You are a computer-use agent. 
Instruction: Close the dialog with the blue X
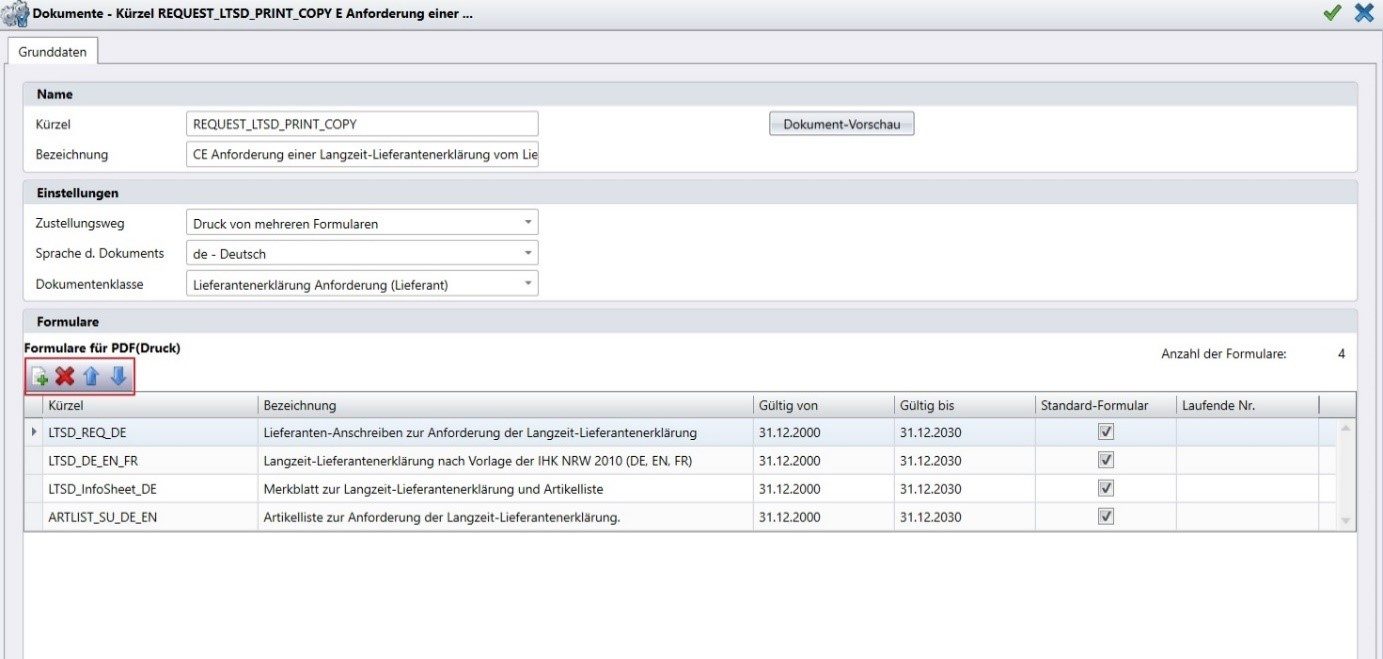(1364, 13)
